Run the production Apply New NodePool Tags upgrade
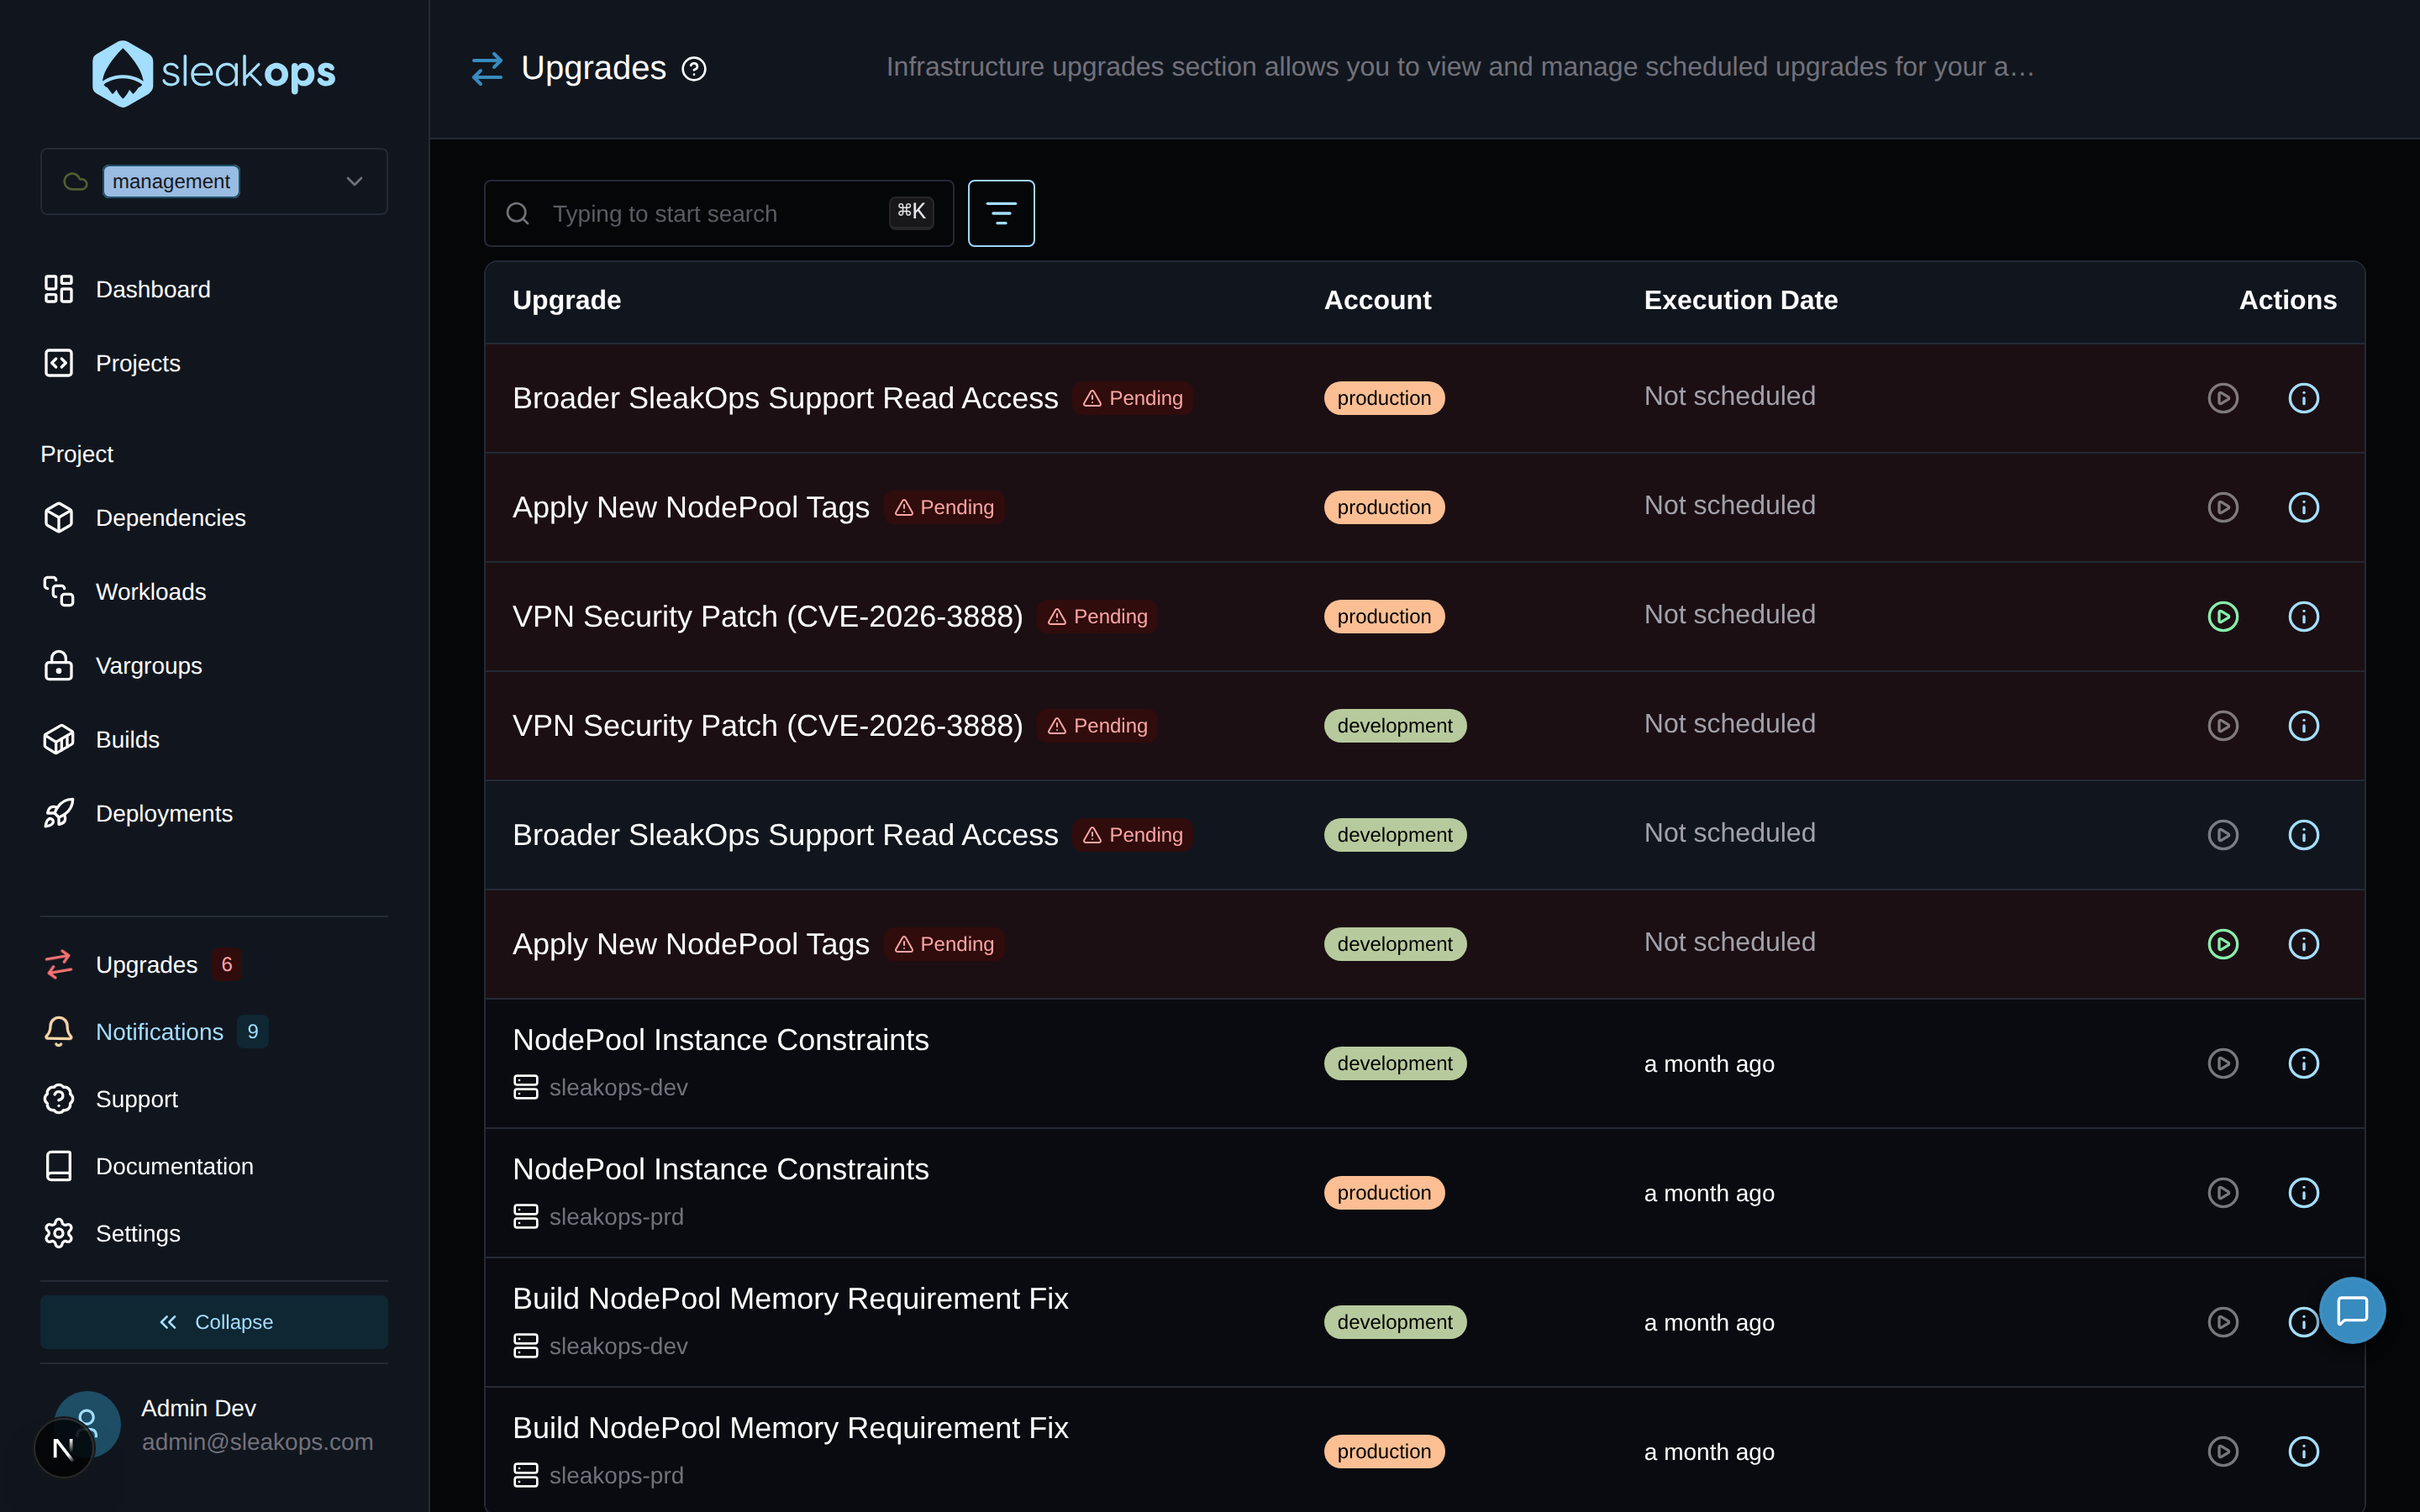Image resolution: width=2420 pixels, height=1512 pixels. 2223,507
